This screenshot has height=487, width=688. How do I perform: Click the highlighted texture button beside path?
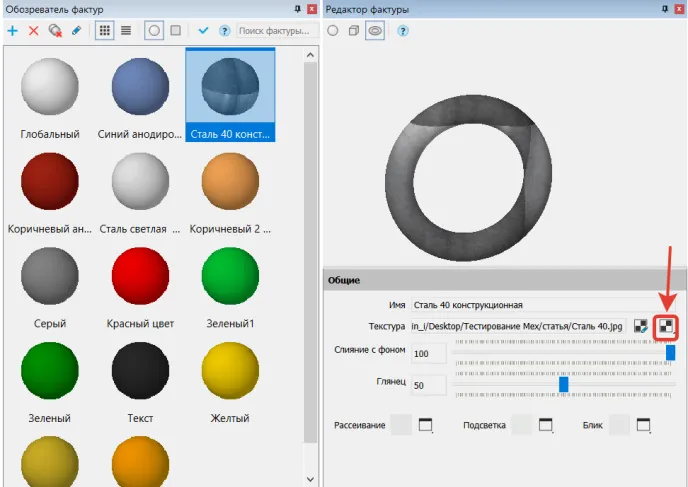pyautogui.click(x=665, y=326)
